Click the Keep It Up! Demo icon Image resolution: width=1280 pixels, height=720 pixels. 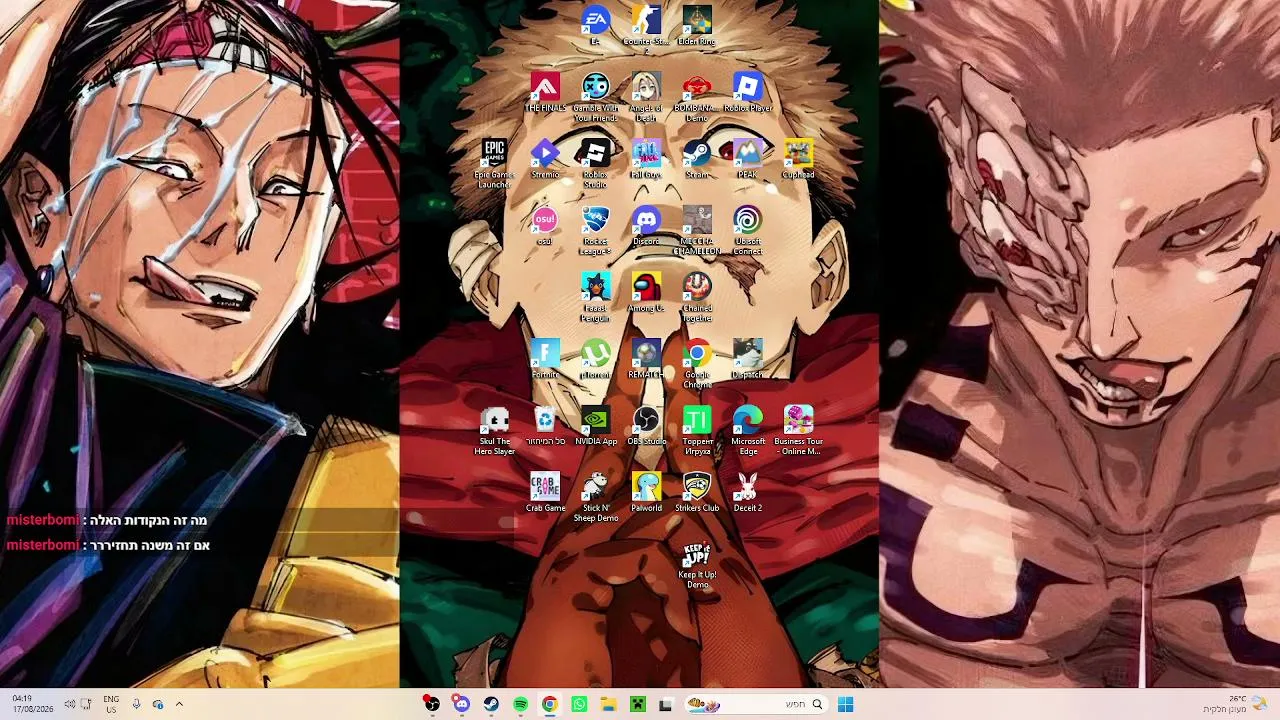pos(697,565)
